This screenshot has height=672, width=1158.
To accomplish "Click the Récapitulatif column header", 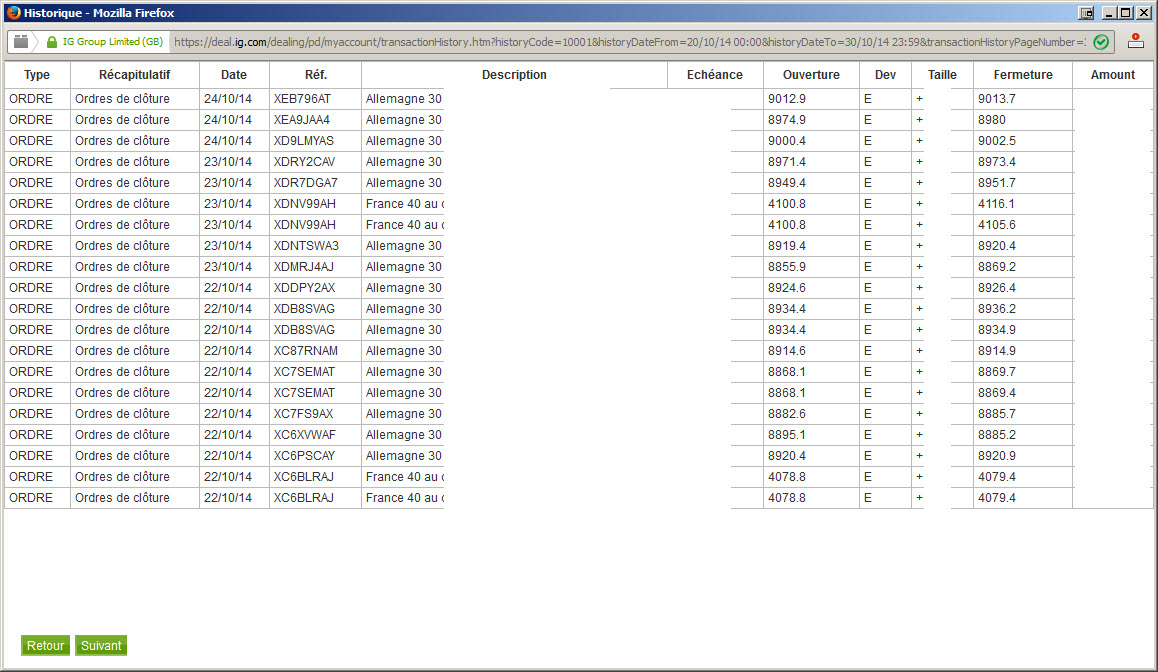I will [134, 75].
